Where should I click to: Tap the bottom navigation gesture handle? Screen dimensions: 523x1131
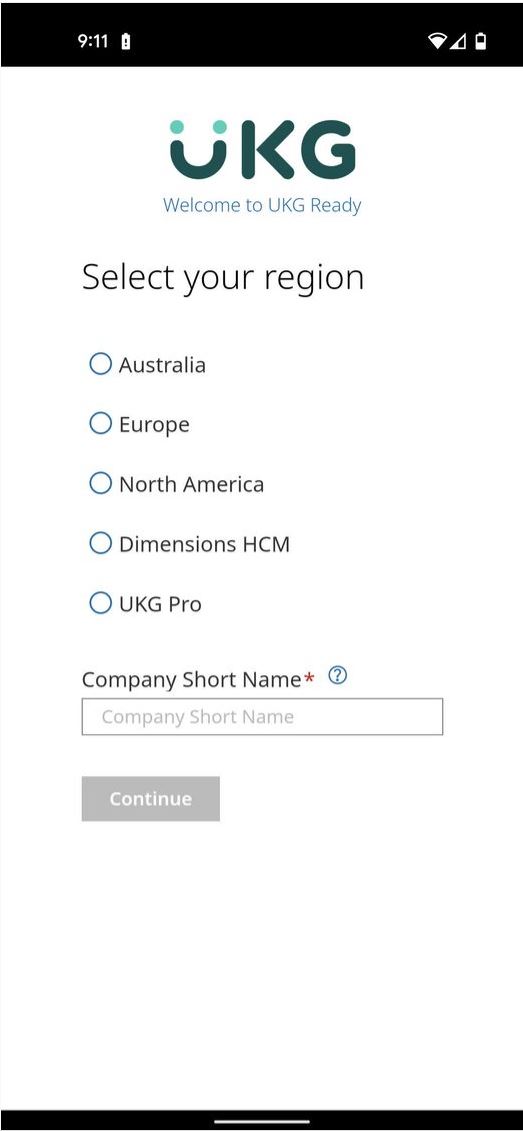pyautogui.click(x=262, y=1122)
